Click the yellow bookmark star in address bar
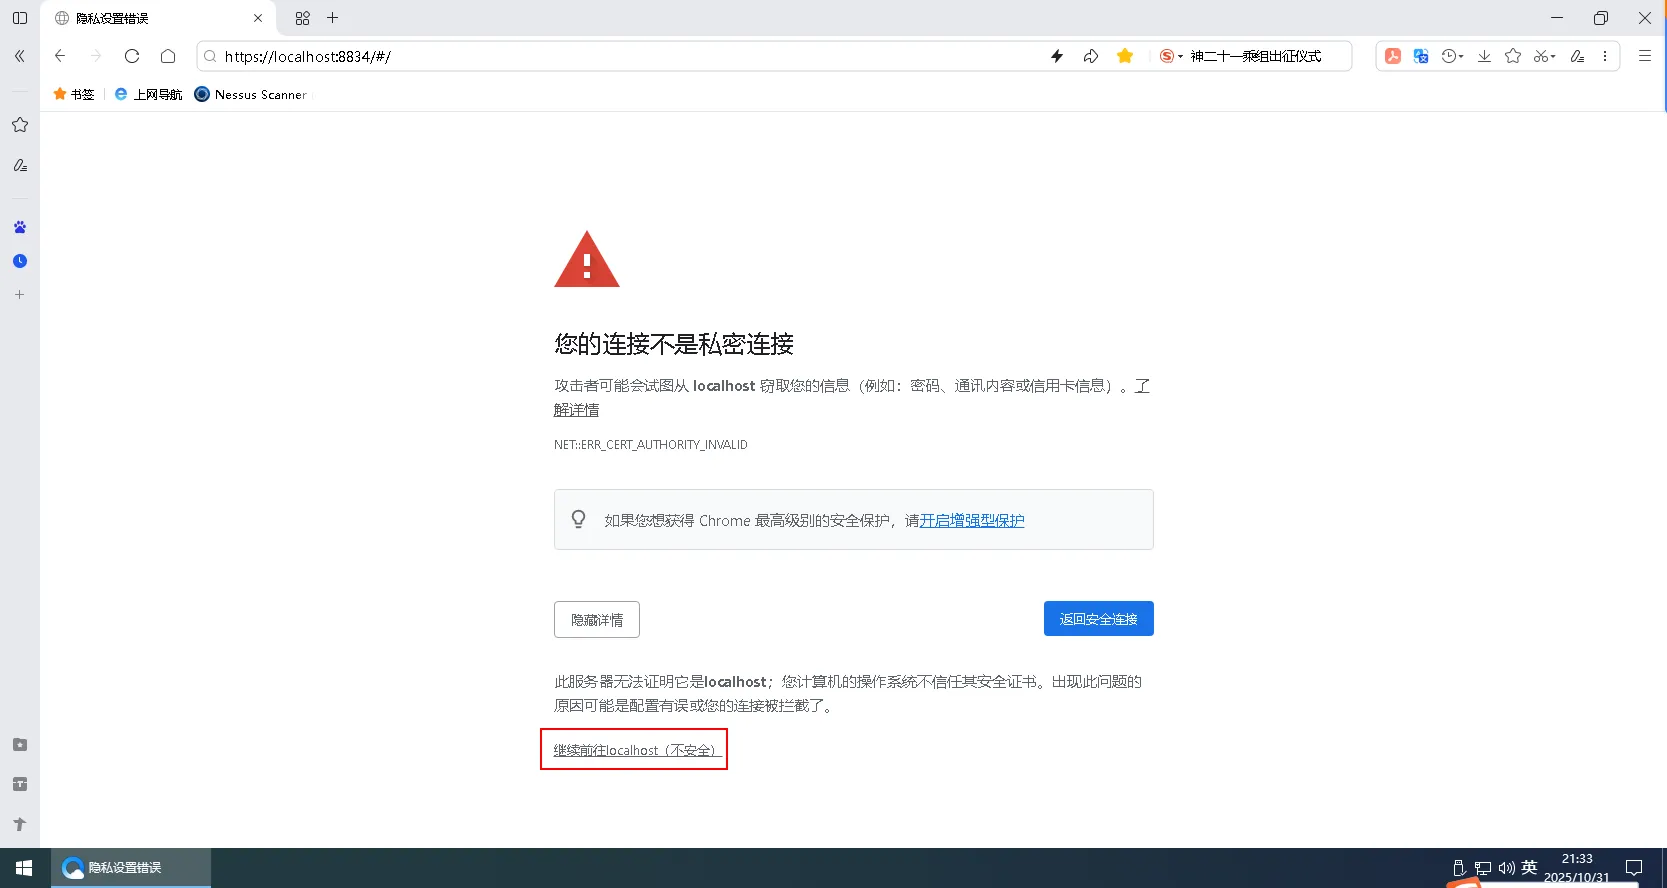Viewport: 1667px width, 888px height. [1125, 56]
